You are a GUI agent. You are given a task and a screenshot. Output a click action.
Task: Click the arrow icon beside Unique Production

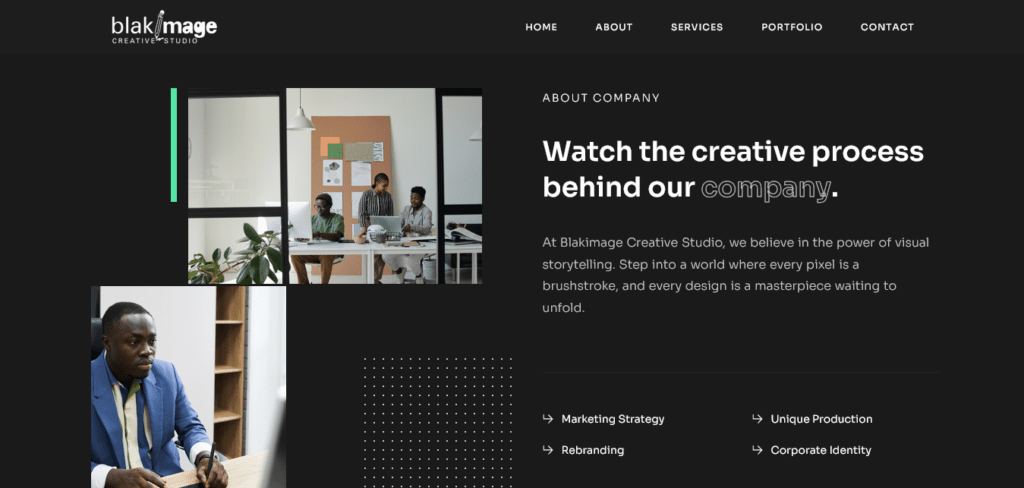[x=757, y=419]
